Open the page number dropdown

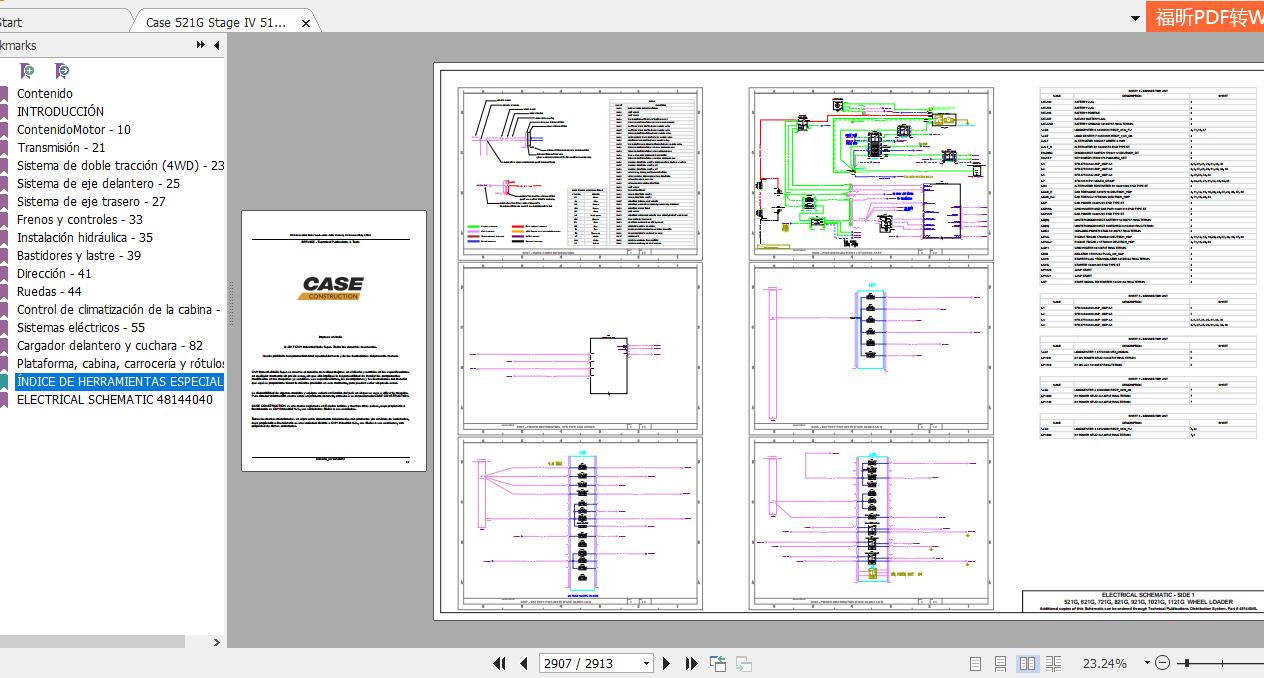pyautogui.click(x=646, y=663)
